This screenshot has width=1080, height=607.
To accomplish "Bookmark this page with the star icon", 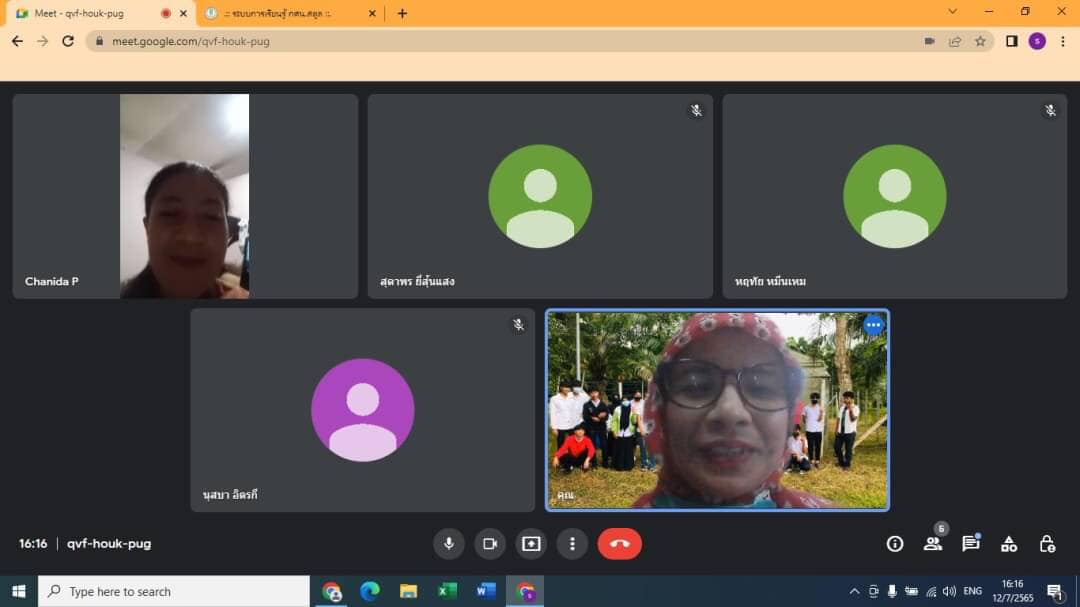I will tap(980, 41).
